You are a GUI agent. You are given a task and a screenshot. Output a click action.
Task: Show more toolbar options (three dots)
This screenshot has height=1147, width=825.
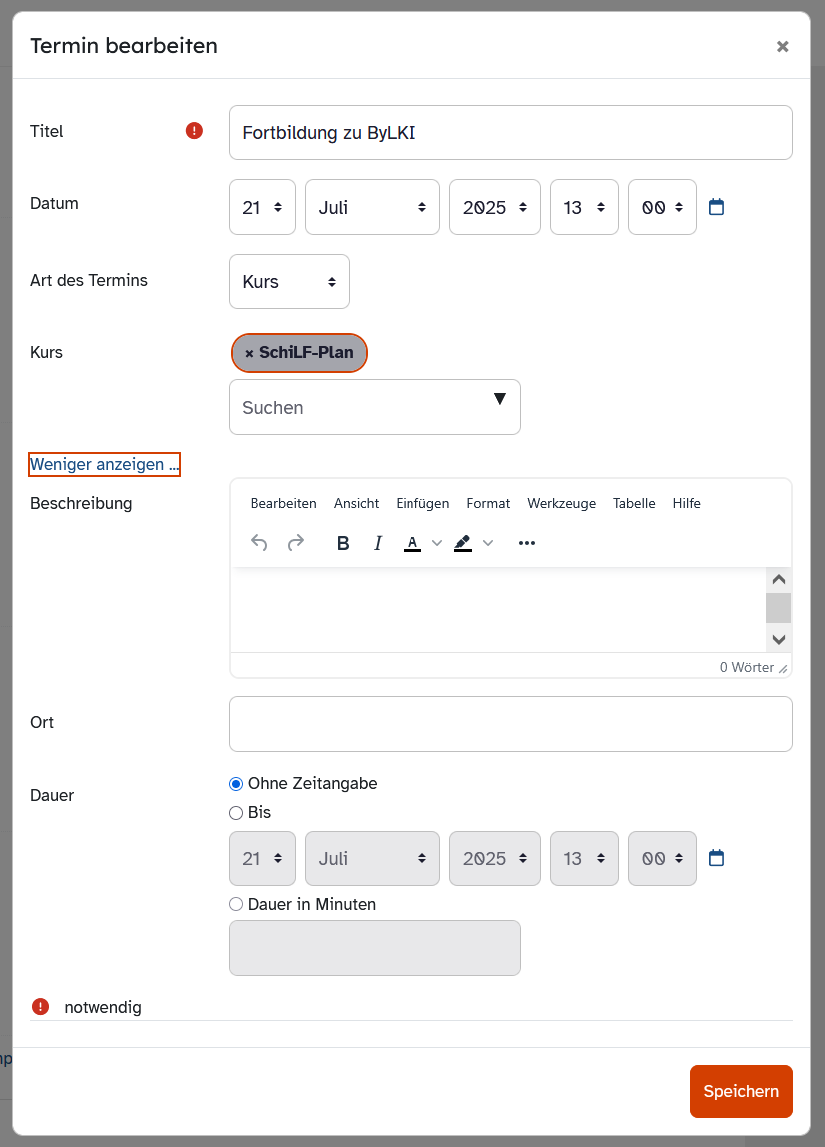(x=527, y=543)
